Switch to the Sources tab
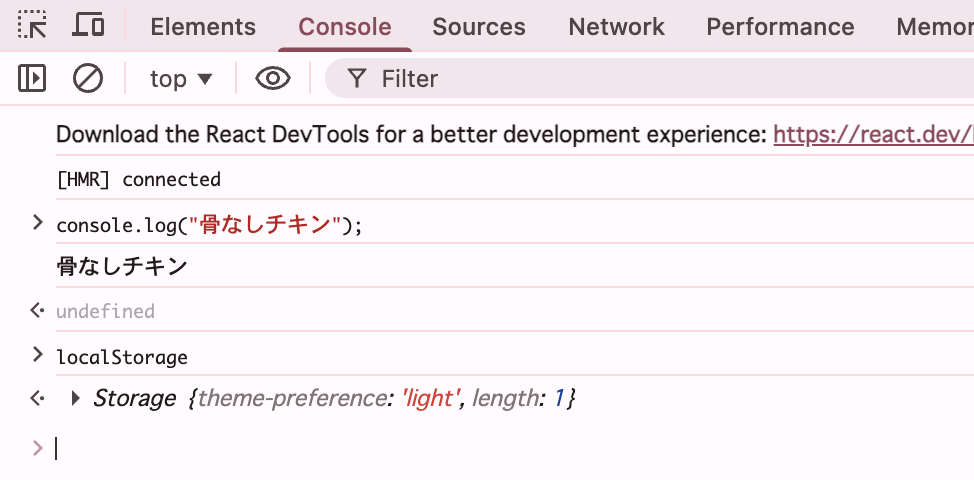The image size is (974, 480). [x=479, y=27]
